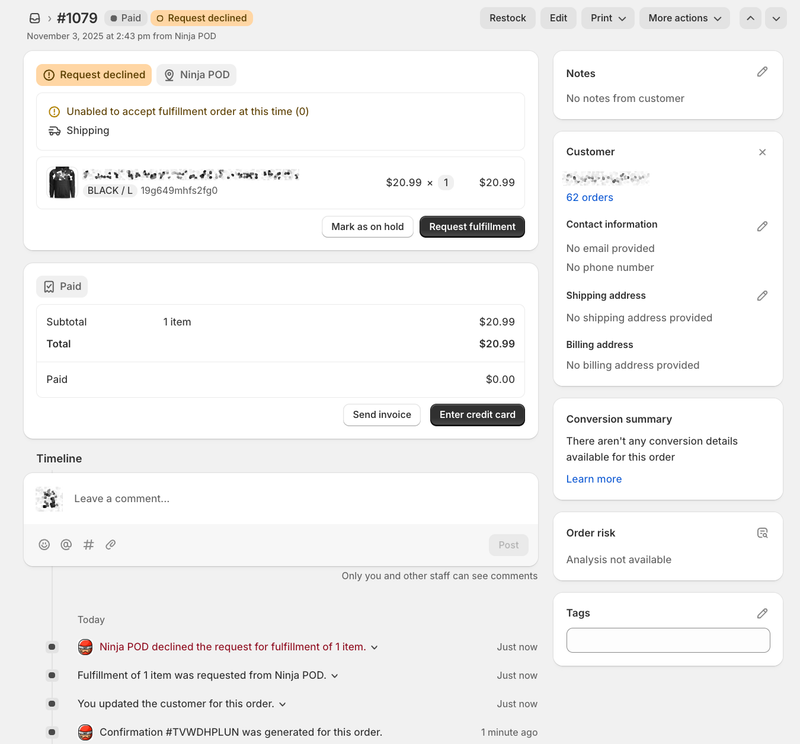Insert emoji in timeline comment
The height and width of the screenshot is (744, 800).
44,545
